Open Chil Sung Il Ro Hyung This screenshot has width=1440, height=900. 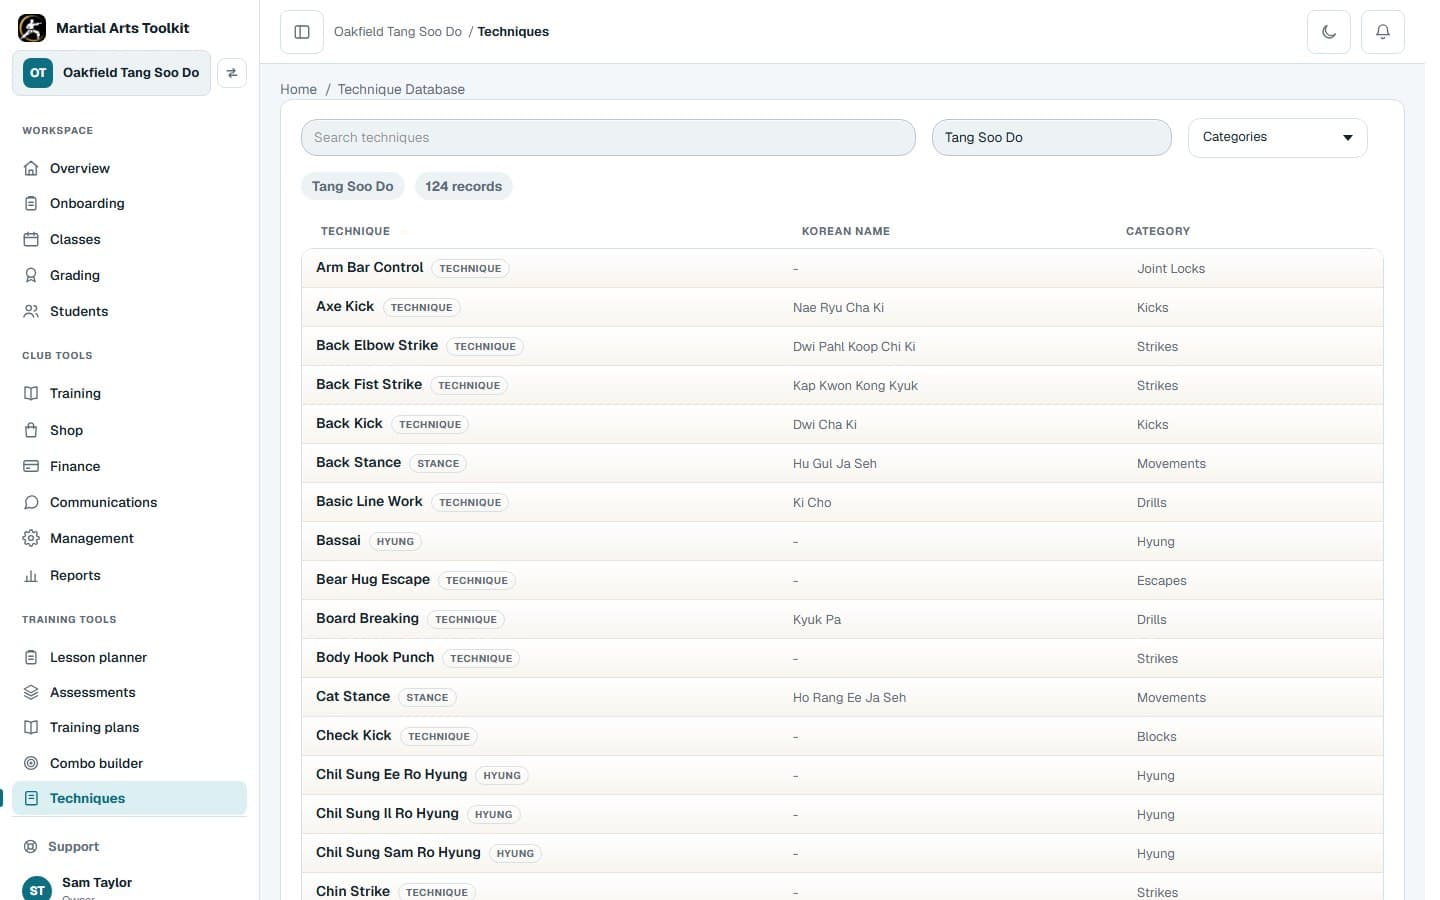click(x=387, y=813)
